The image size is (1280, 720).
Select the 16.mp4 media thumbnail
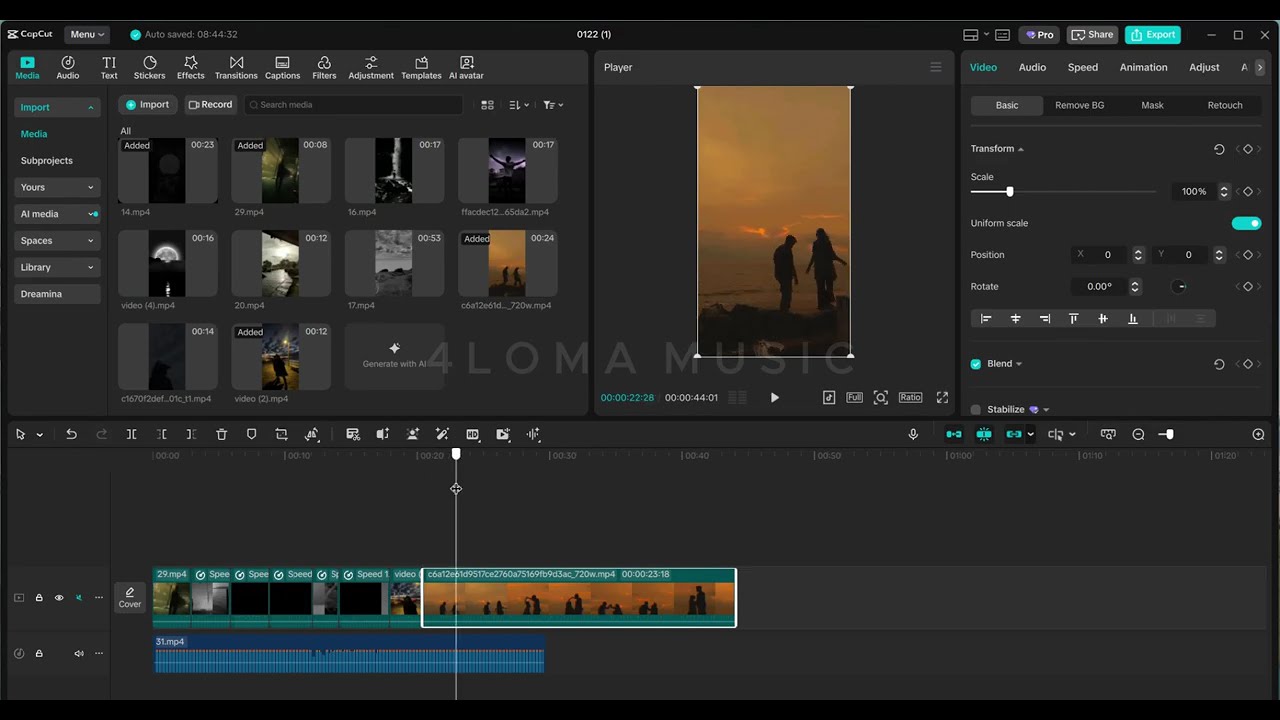[394, 171]
